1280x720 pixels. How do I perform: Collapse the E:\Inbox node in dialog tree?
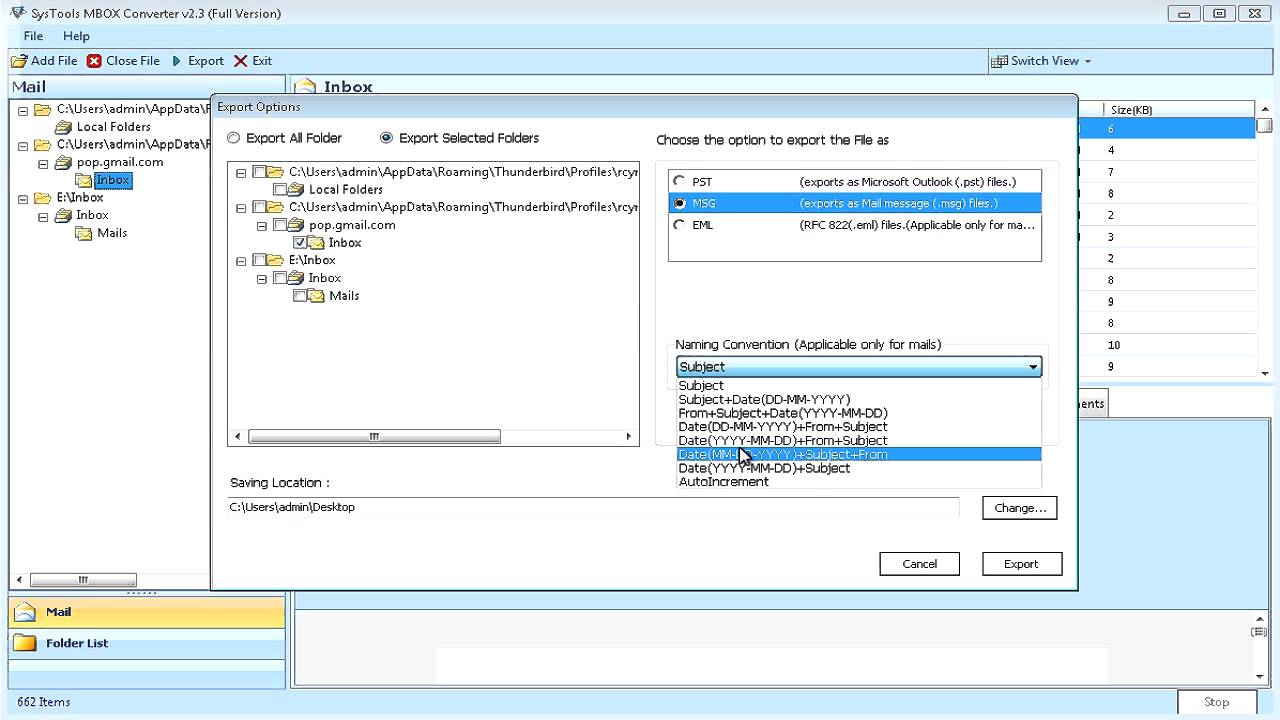(x=241, y=260)
